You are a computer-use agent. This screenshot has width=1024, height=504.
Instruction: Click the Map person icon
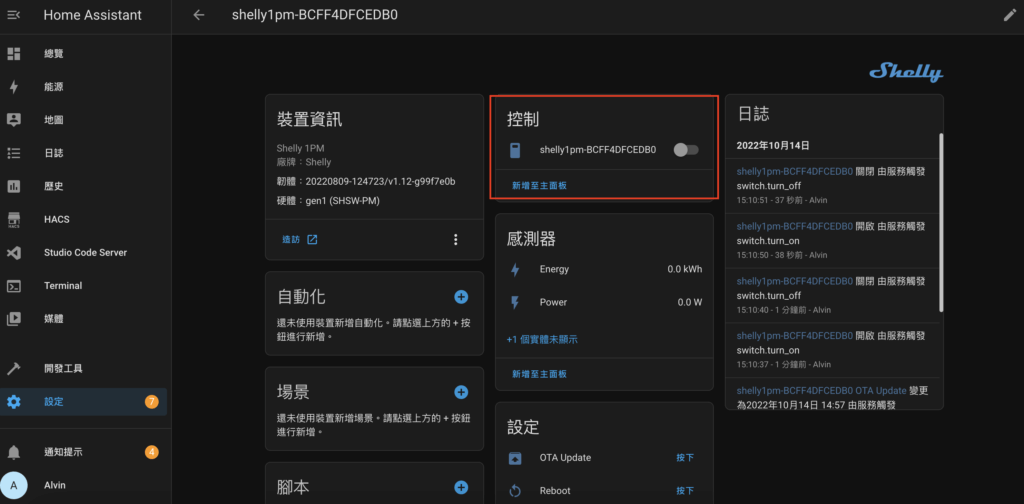[14, 120]
